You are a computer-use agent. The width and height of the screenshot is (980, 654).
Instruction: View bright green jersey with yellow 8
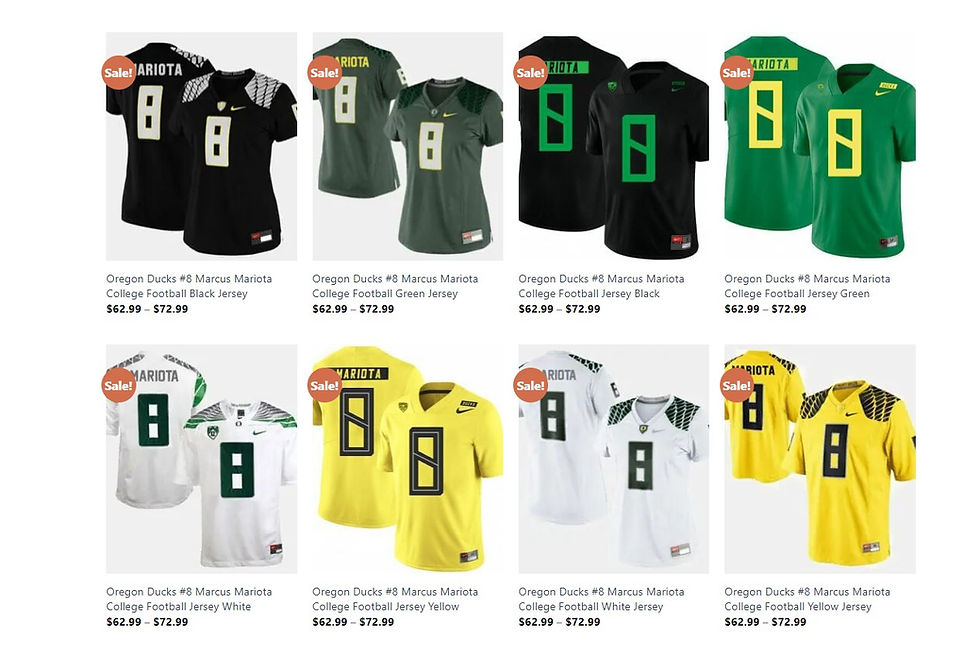click(x=820, y=146)
